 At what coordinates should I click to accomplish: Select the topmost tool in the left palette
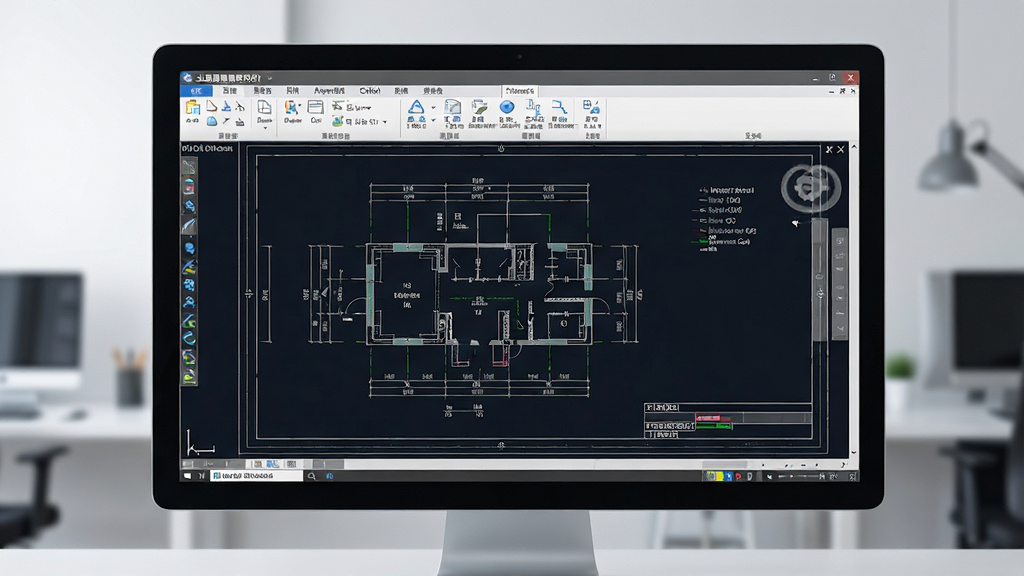[x=189, y=167]
